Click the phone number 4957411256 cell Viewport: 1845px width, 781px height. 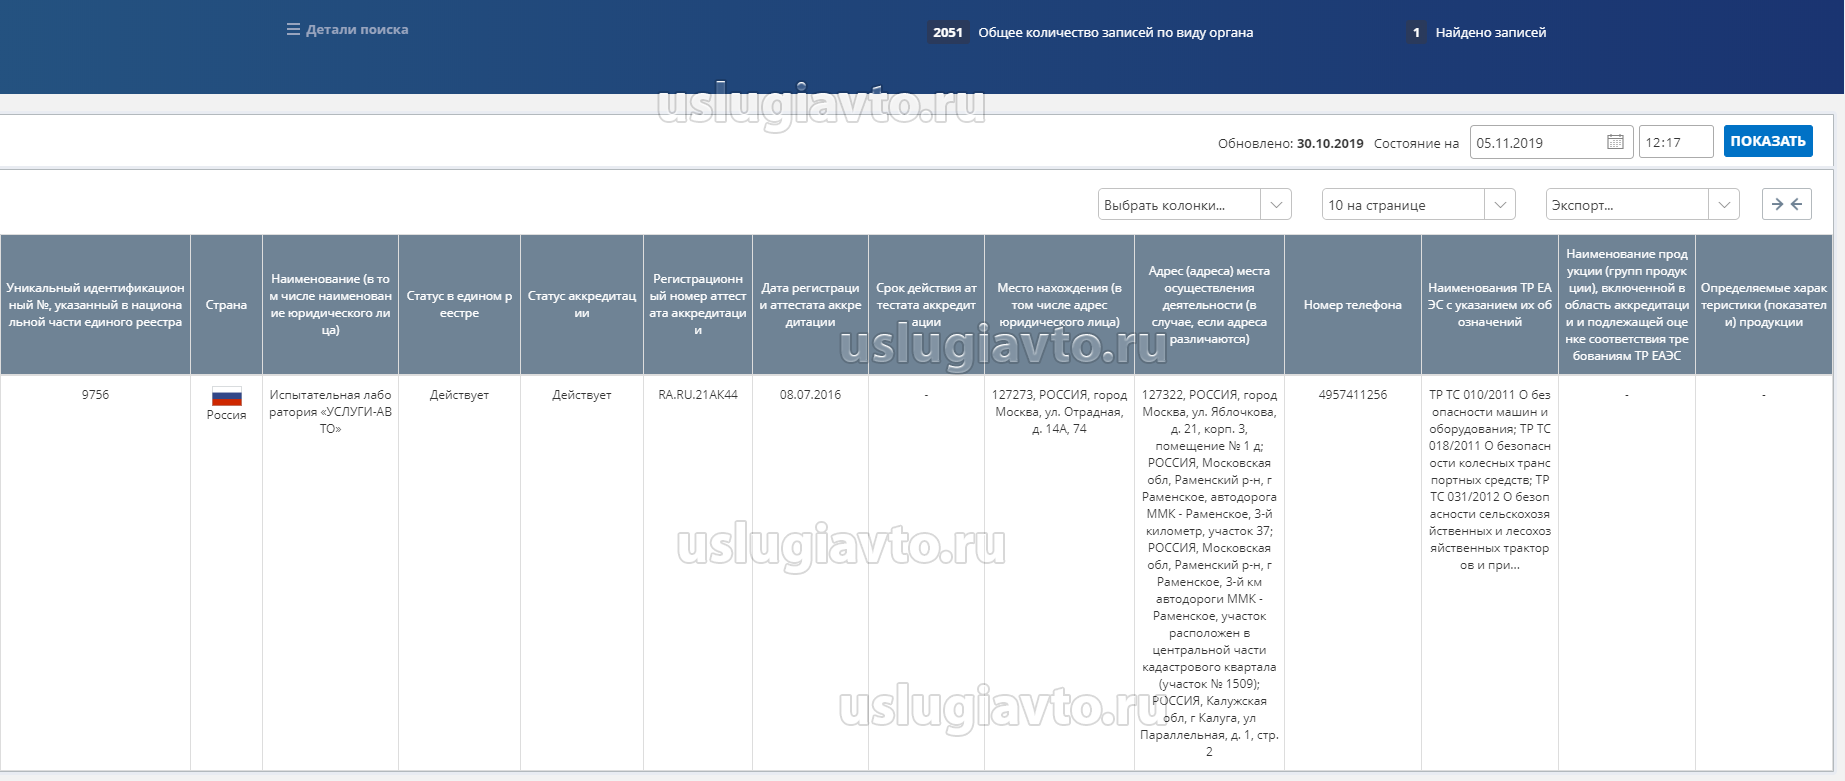[x=1352, y=395]
